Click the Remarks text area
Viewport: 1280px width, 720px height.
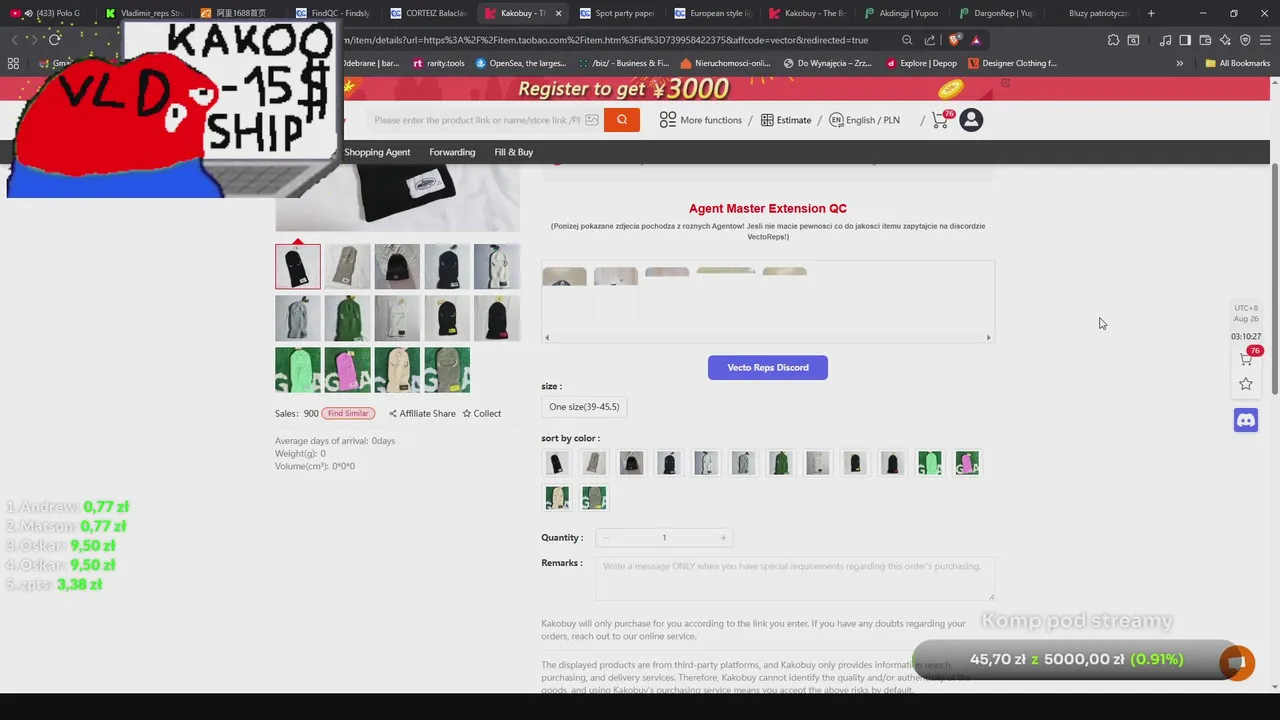click(x=795, y=578)
